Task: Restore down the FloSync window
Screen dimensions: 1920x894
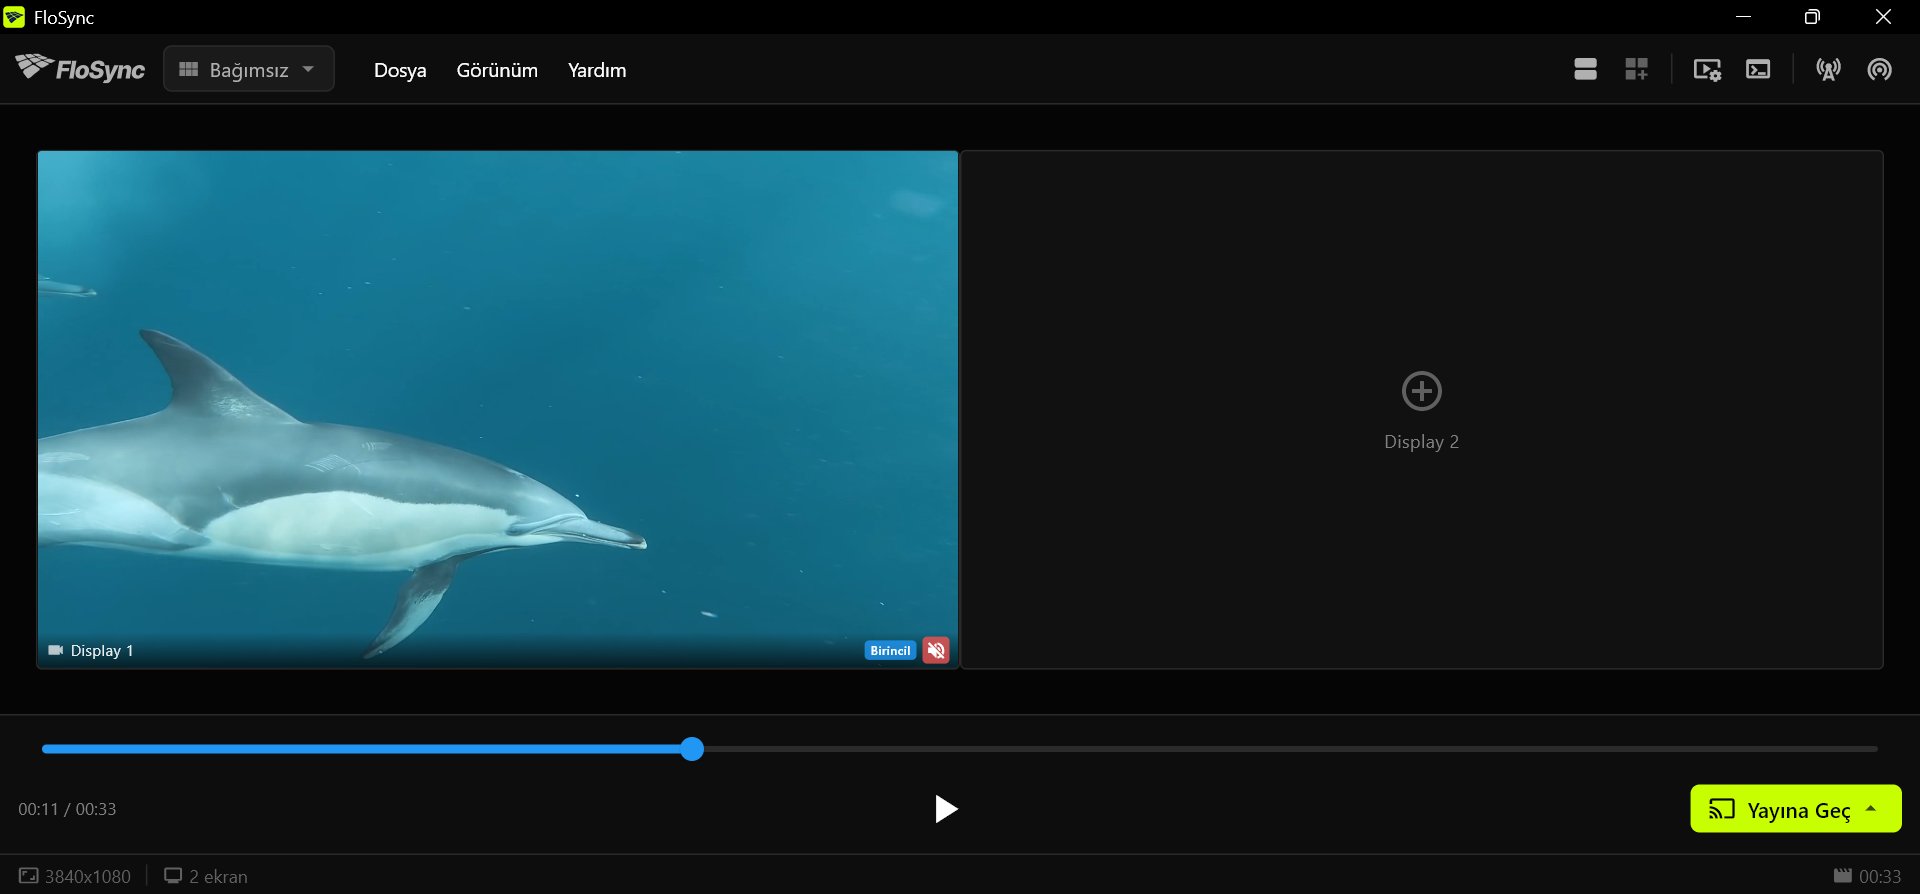Action: [1812, 17]
